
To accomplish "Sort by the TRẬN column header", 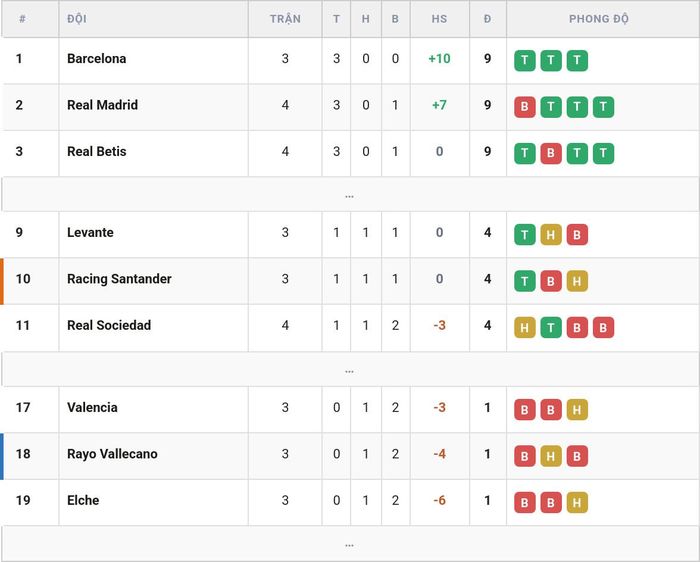I will (285, 19).
